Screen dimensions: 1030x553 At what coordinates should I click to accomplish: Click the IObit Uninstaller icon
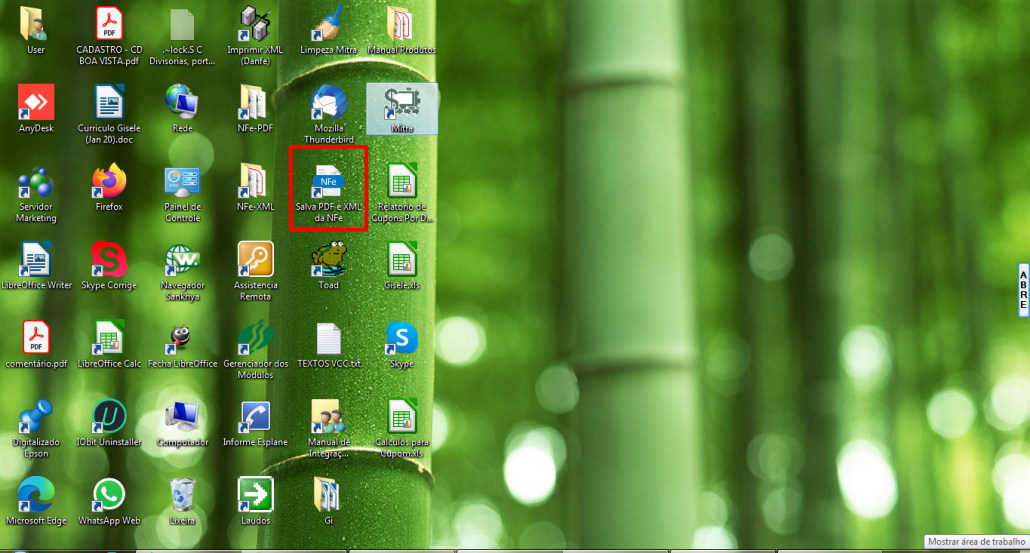pyautogui.click(x=109, y=415)
